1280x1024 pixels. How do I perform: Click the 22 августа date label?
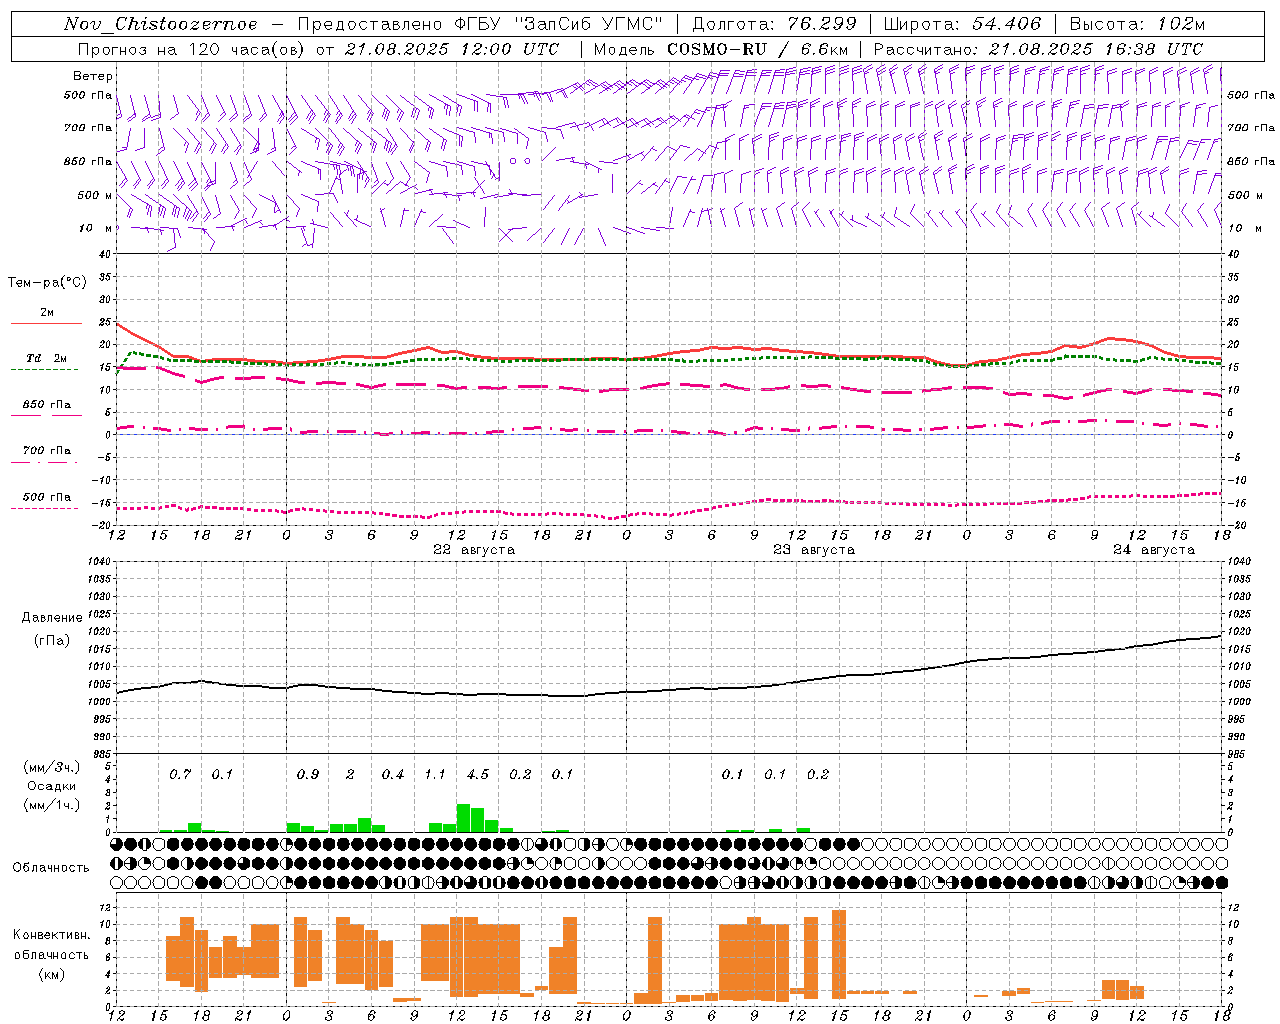pos(474,550)
